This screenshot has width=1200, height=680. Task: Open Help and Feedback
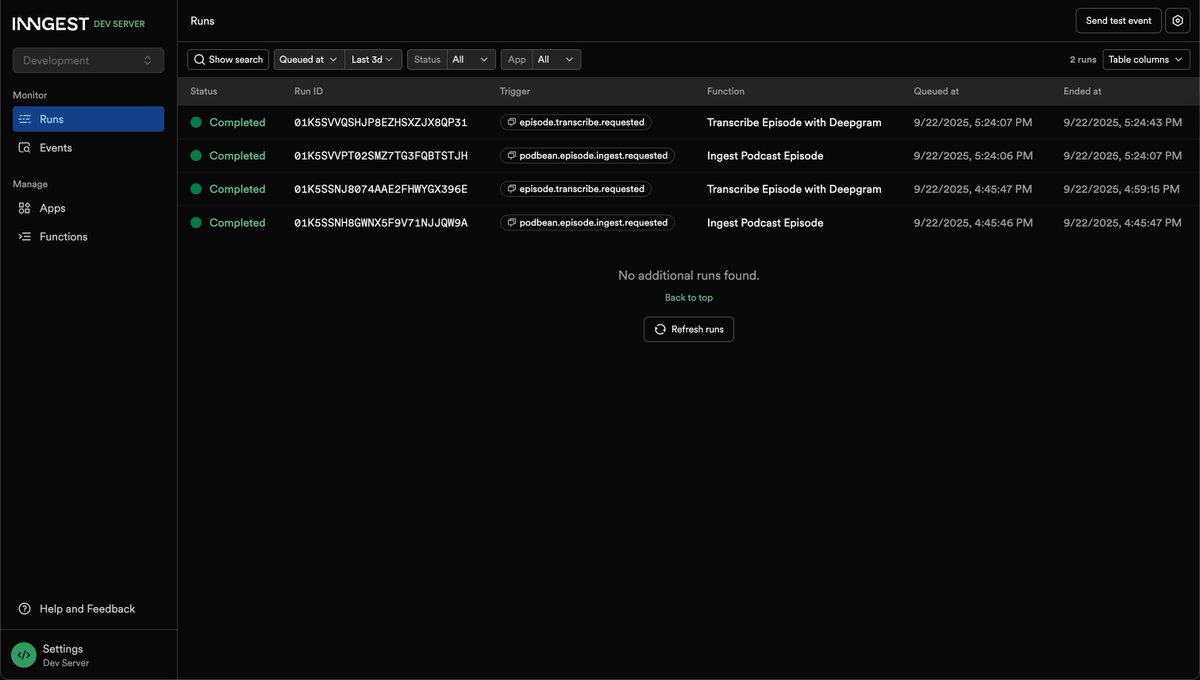click(88, 609)
